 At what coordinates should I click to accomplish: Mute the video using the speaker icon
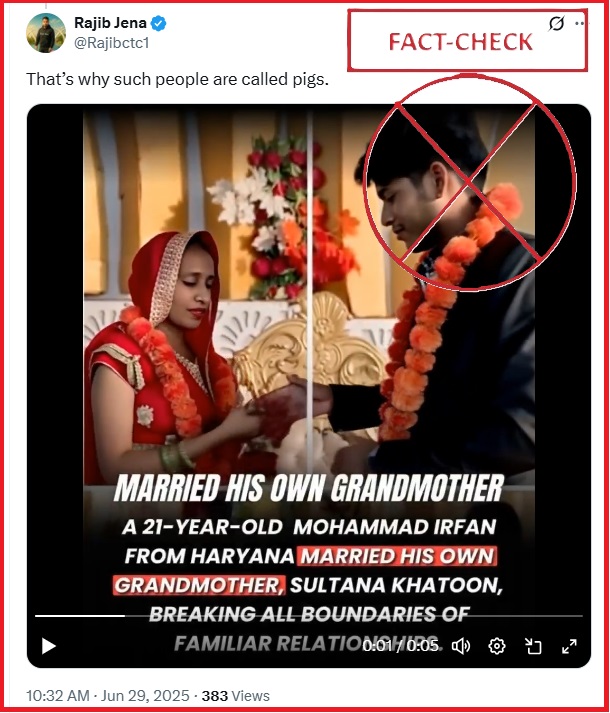point(460,646)
